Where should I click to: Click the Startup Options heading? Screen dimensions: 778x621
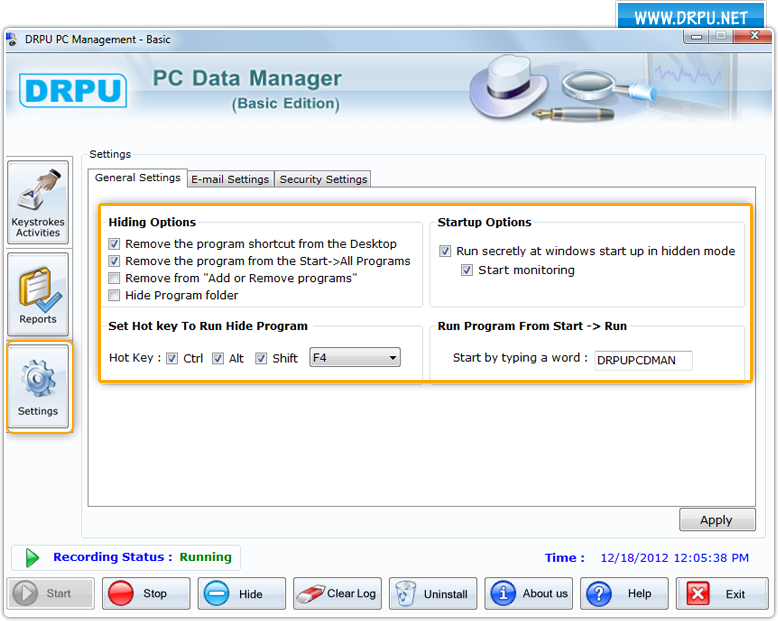coord(484,222)
